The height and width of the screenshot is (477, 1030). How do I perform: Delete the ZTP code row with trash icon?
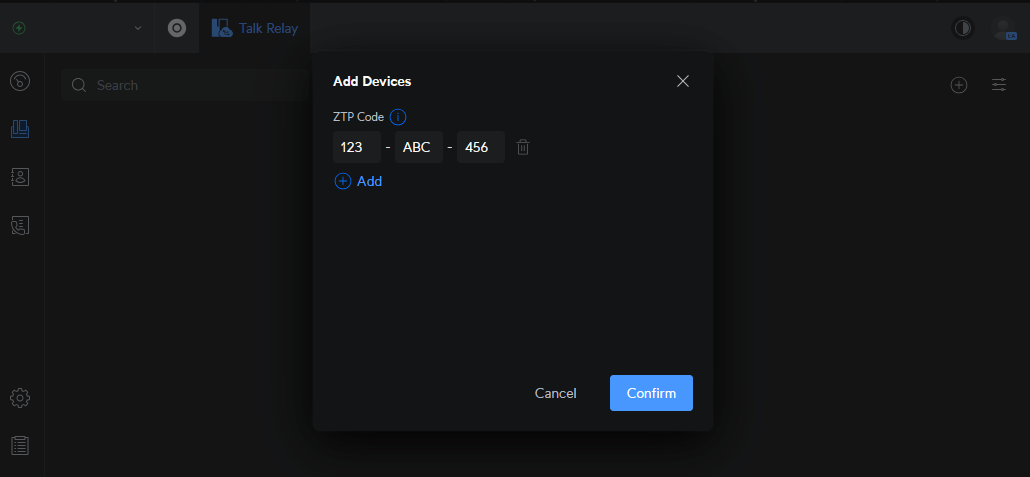[x=523, y=147]
